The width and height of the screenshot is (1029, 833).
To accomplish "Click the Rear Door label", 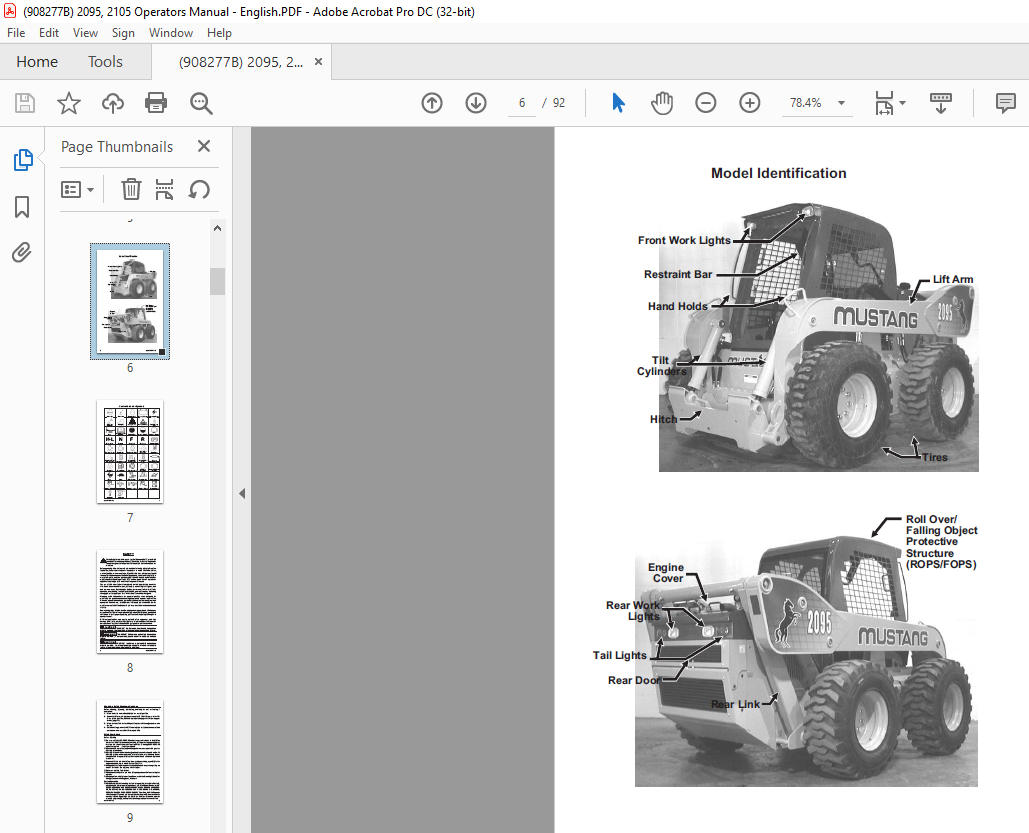I will pyautogui.click(x=634, y=680).
